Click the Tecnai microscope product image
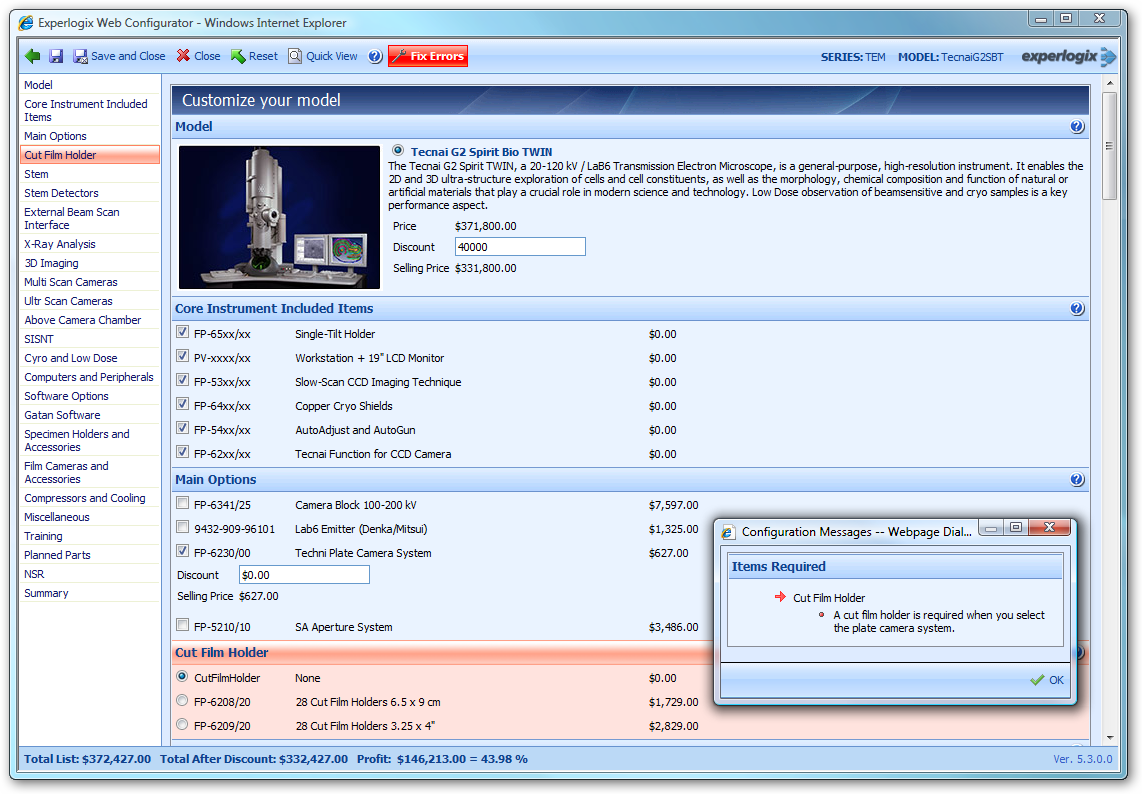 click(x=280, y=217)
